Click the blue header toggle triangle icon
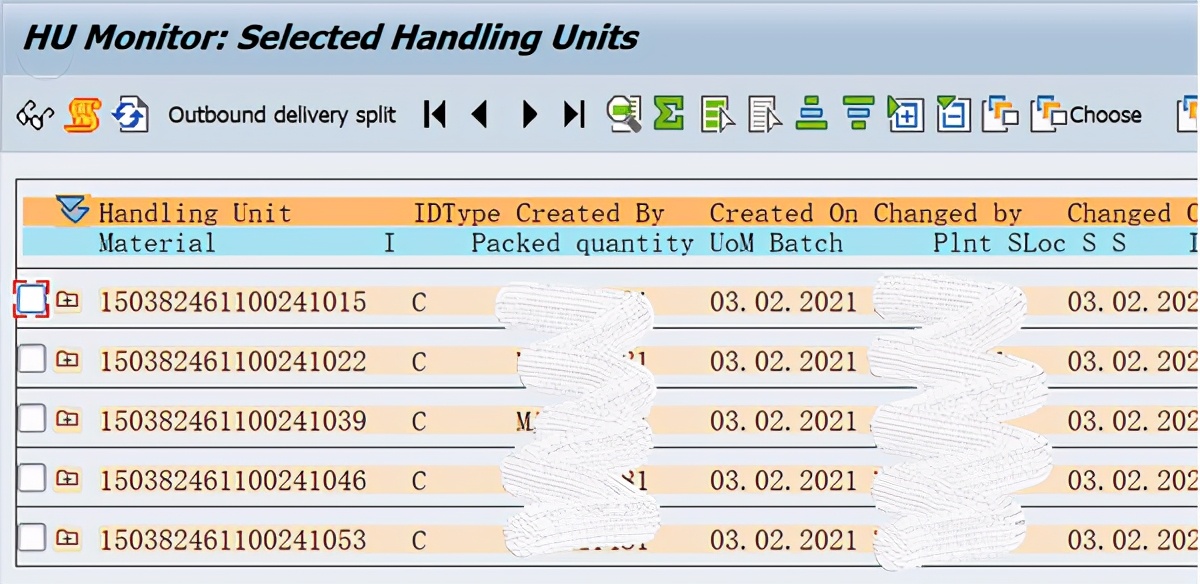The width and height of the screenshot is (1200, 584). point(74,208)
